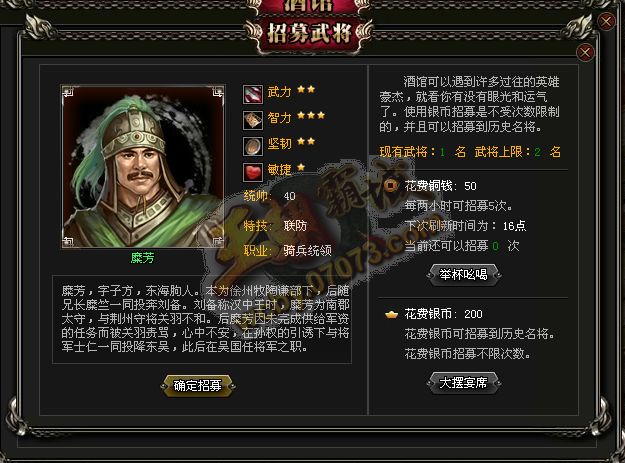Click the silver ingot icon beside 花费银币
The image size is (625, 463).
click(391, 314)
